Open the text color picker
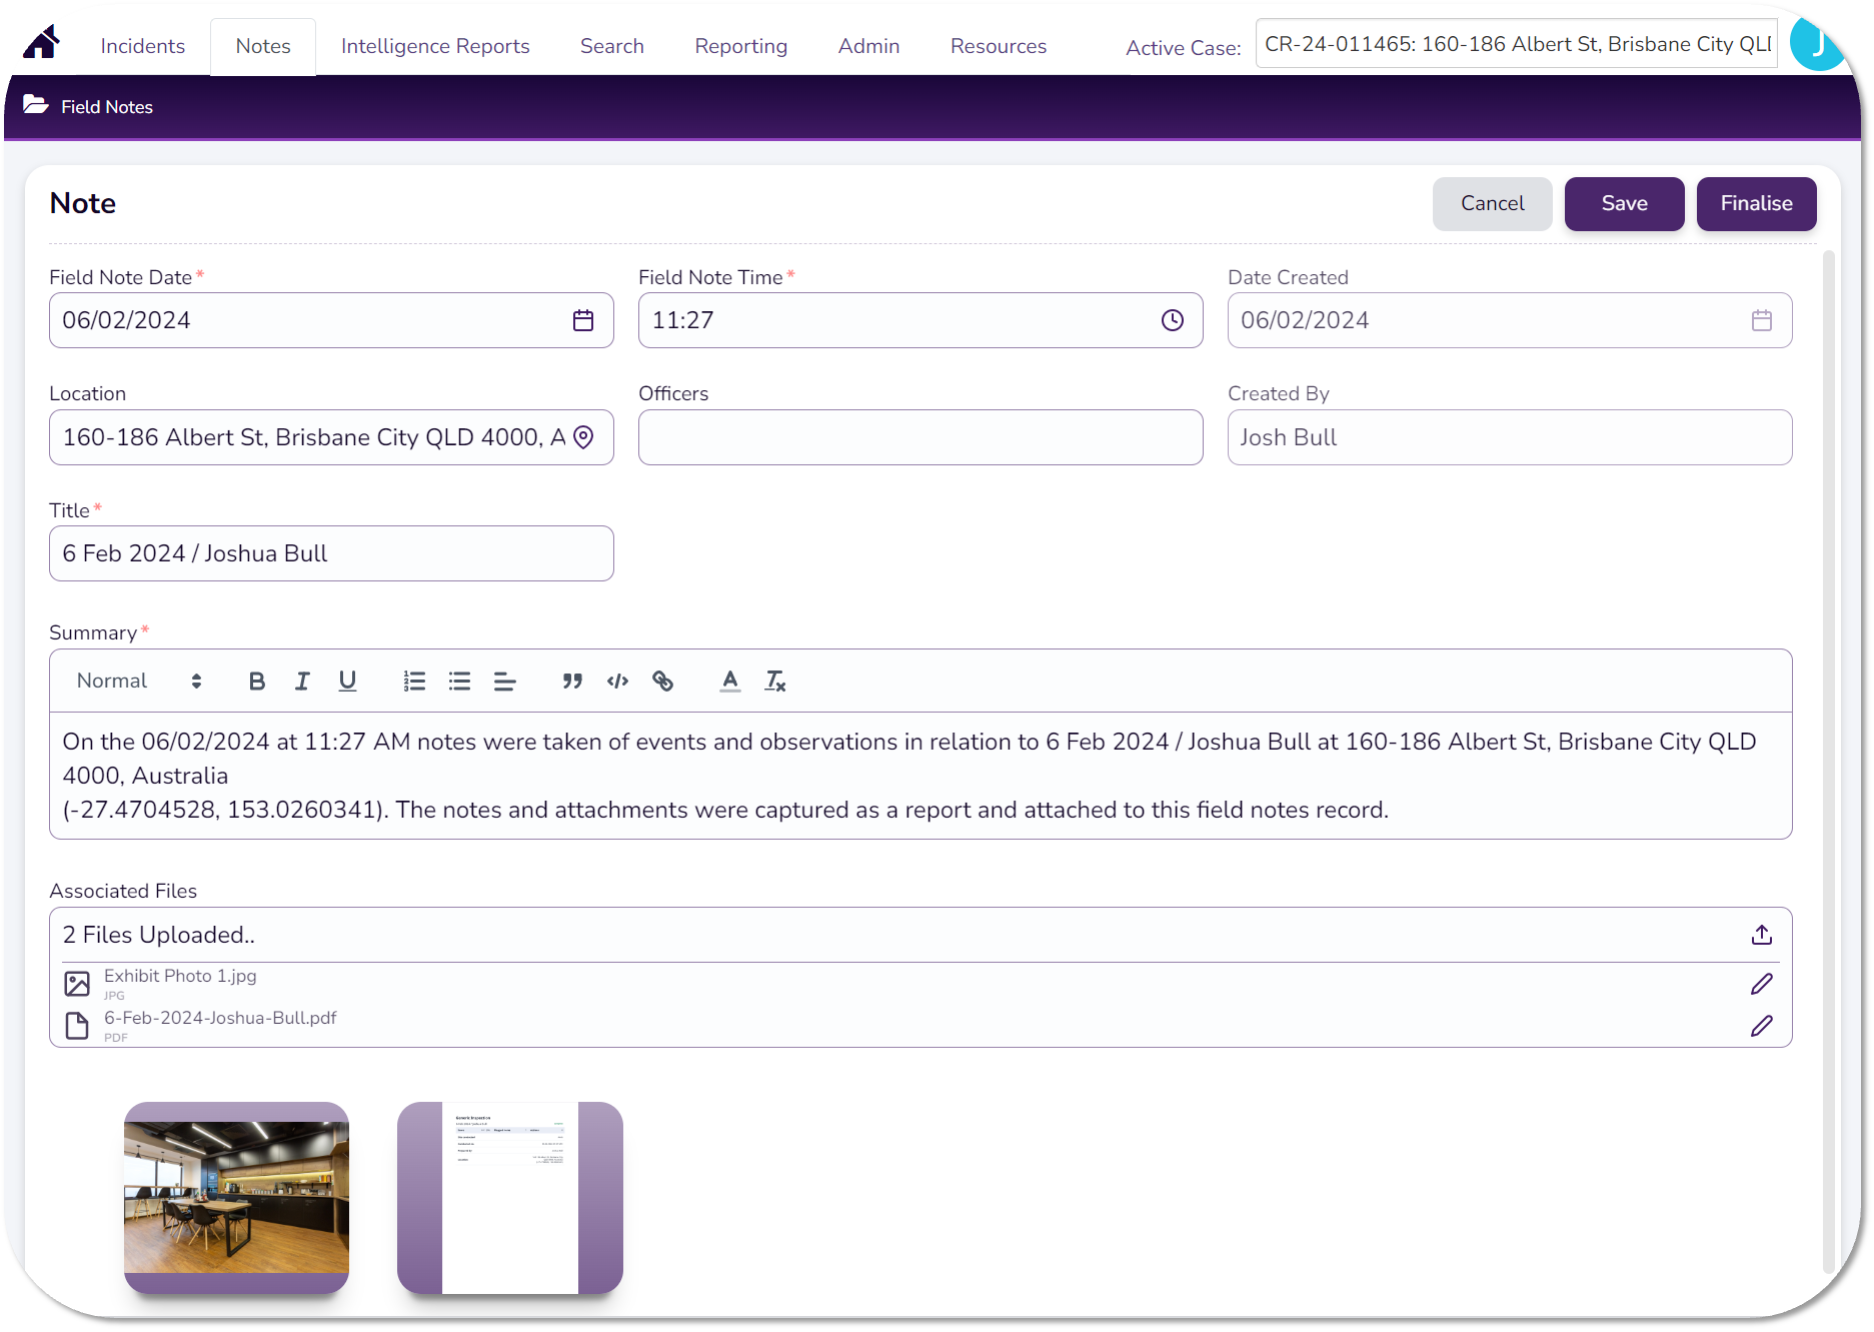The image size is (1874, 1332). pyautogui.click(x=730, y=681)
